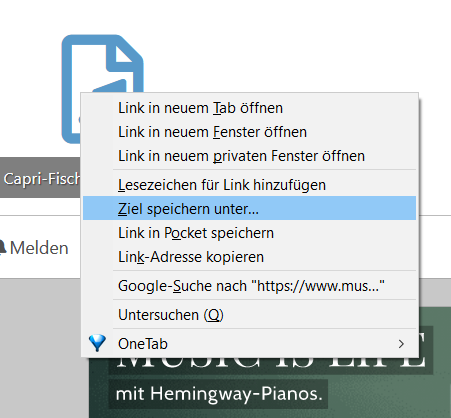The image size is (451, 418).
Task: Choose Link in neuem Fenster öffnen
Action: (250, 132)
